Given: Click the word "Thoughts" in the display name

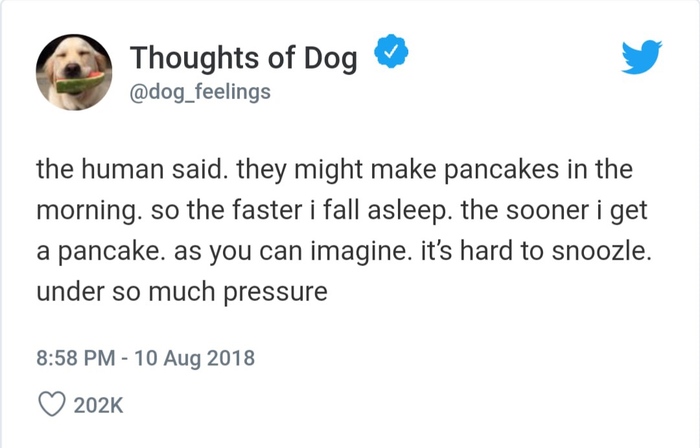Looking at the screenshot, I should (x=194, y=58).
